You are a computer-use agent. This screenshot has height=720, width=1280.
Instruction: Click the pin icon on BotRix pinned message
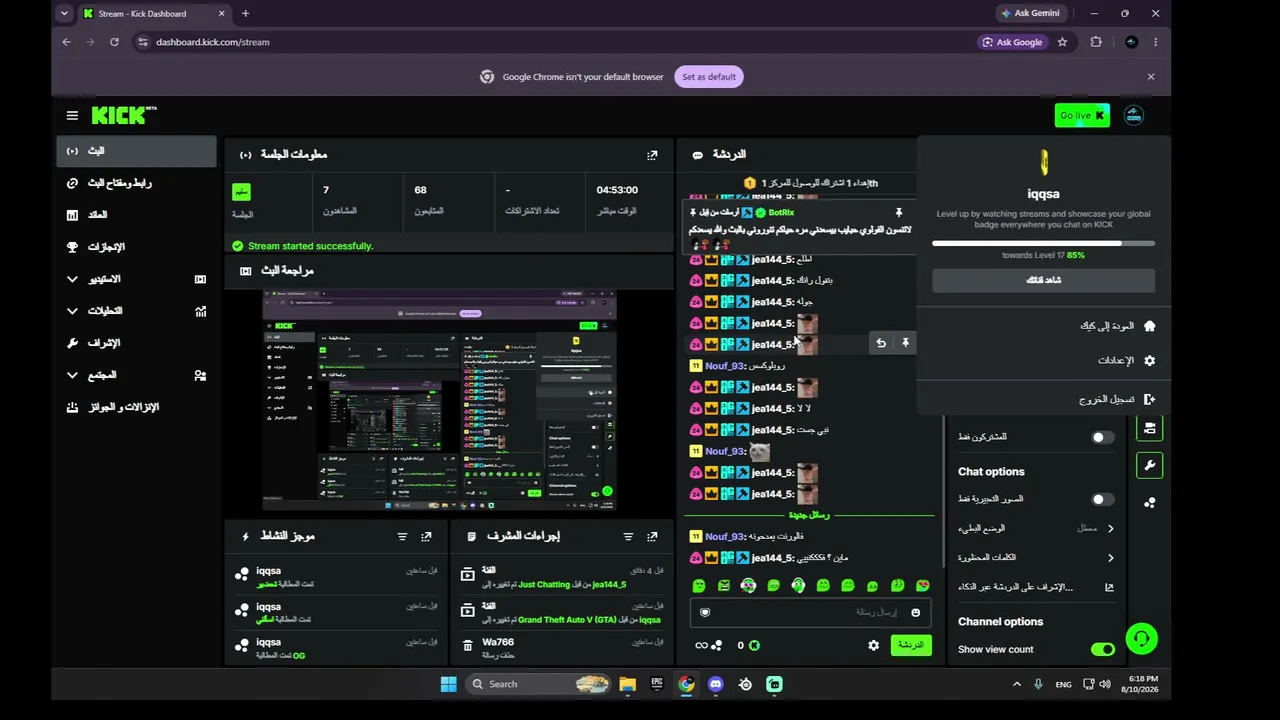point(898,213)
